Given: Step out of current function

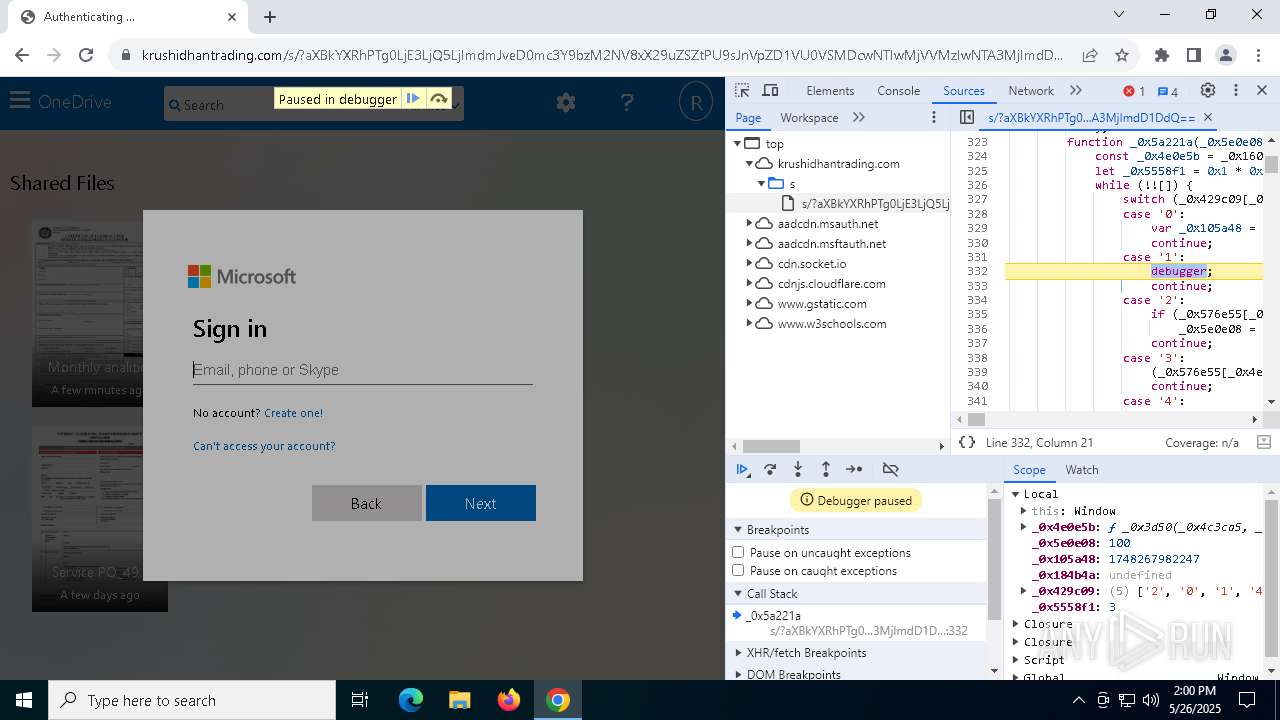Looking at the screenshot, I should tap(826, 469).
